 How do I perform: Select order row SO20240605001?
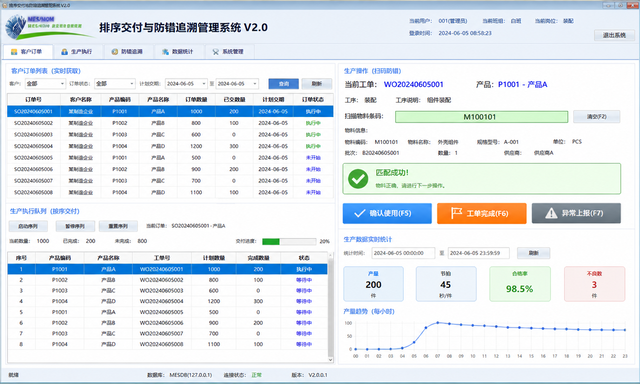[x=170, y=111]
